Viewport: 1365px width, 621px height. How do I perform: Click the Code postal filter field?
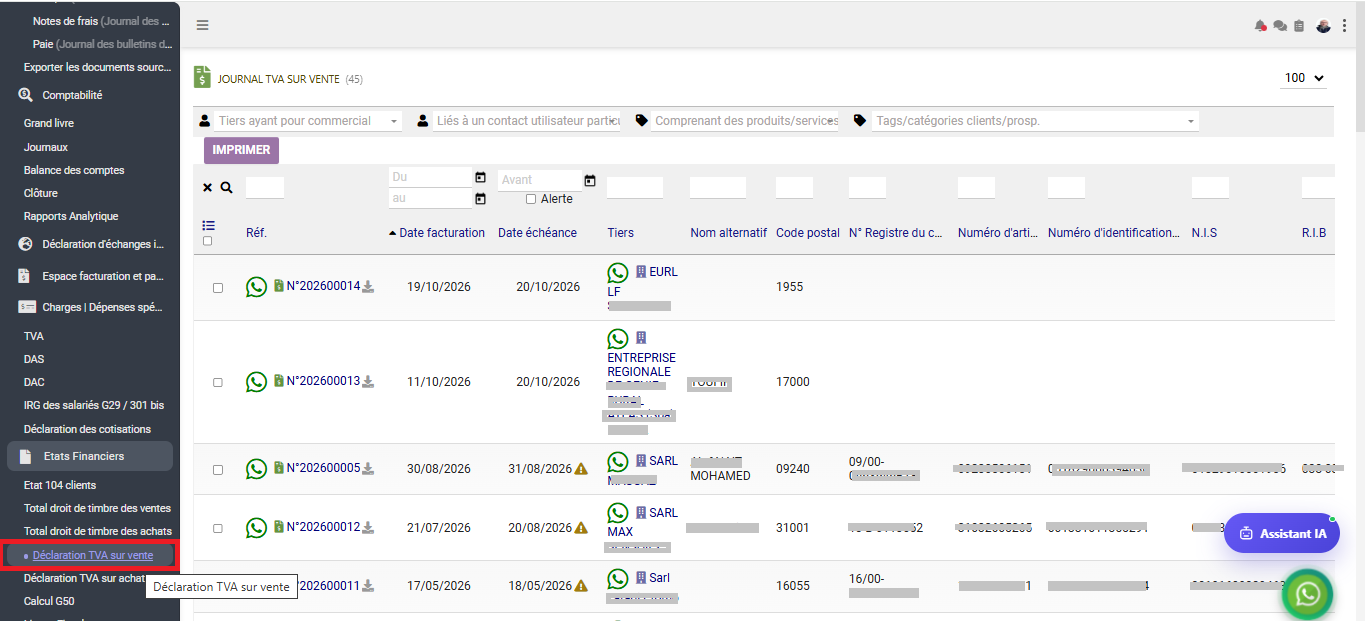click(x=794, y=187)
